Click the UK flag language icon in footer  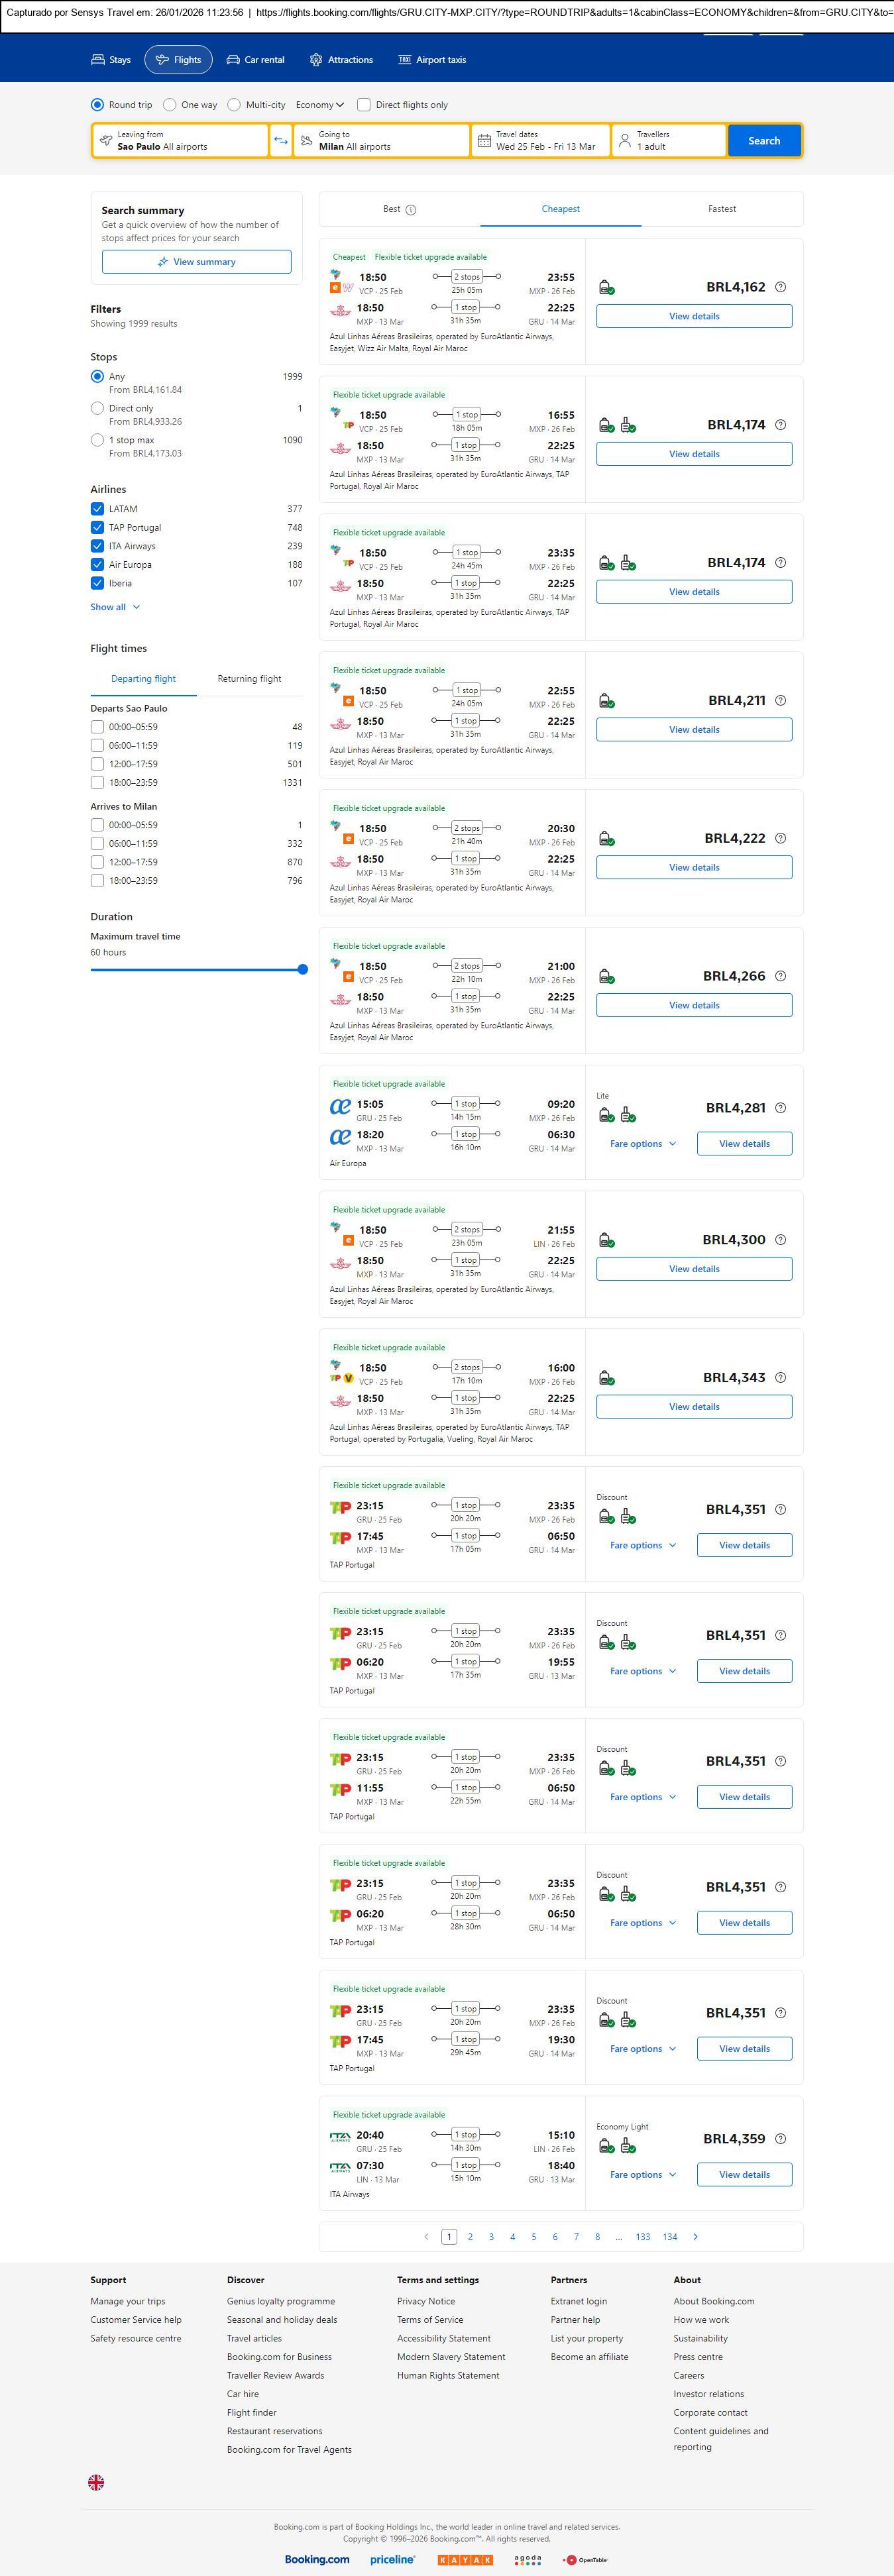click(x=96, y=2482)
